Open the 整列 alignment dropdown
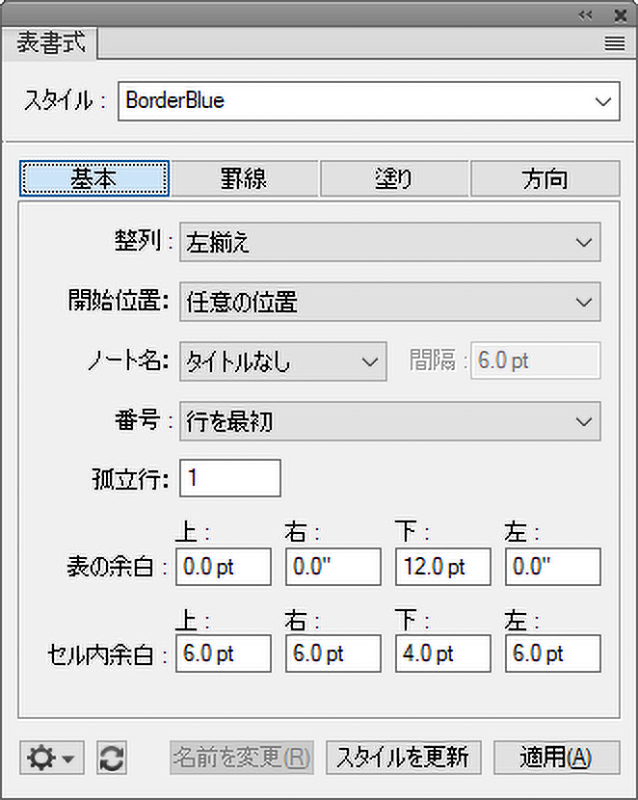This screenshot has height=800, width=638. point(390,242)
